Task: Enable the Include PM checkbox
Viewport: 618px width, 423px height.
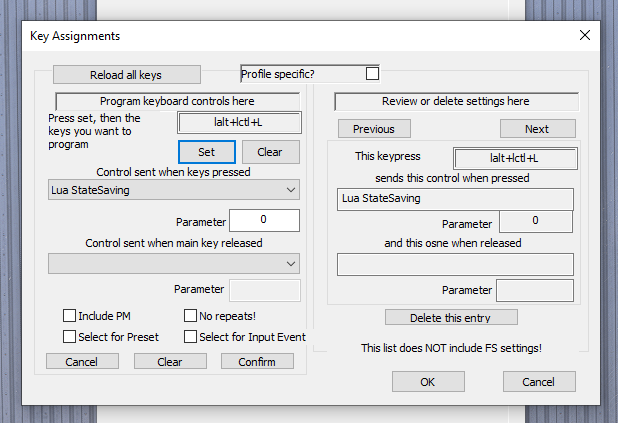Action: click(70, 316)
